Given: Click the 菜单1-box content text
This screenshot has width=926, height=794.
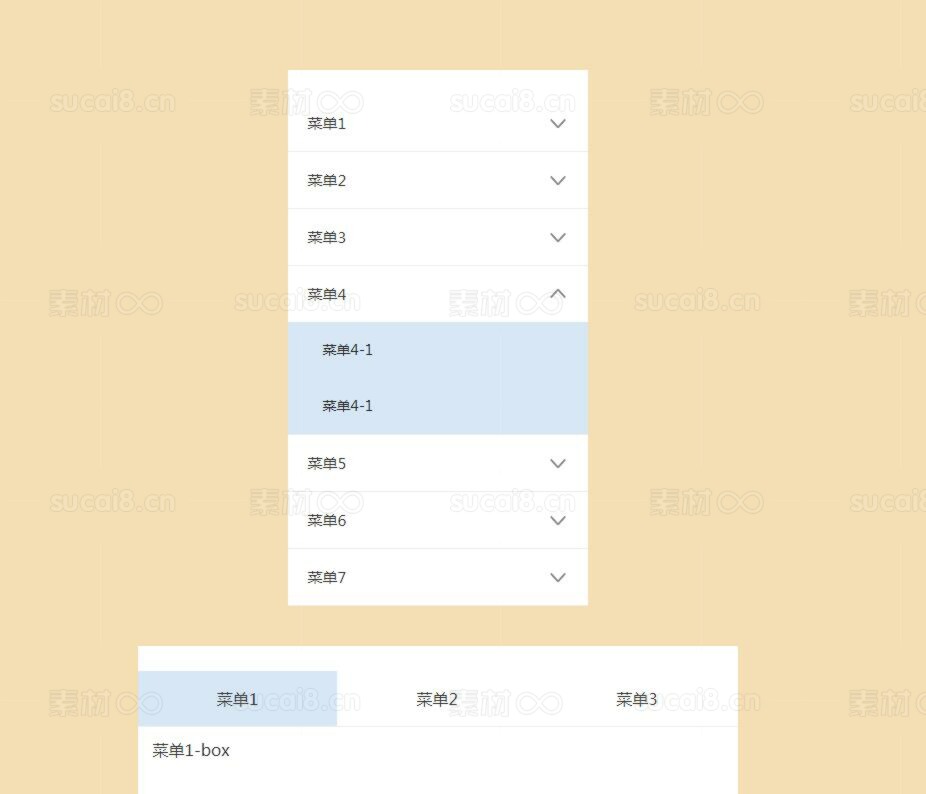Looking at the screenshot, I should pos(191,751).
